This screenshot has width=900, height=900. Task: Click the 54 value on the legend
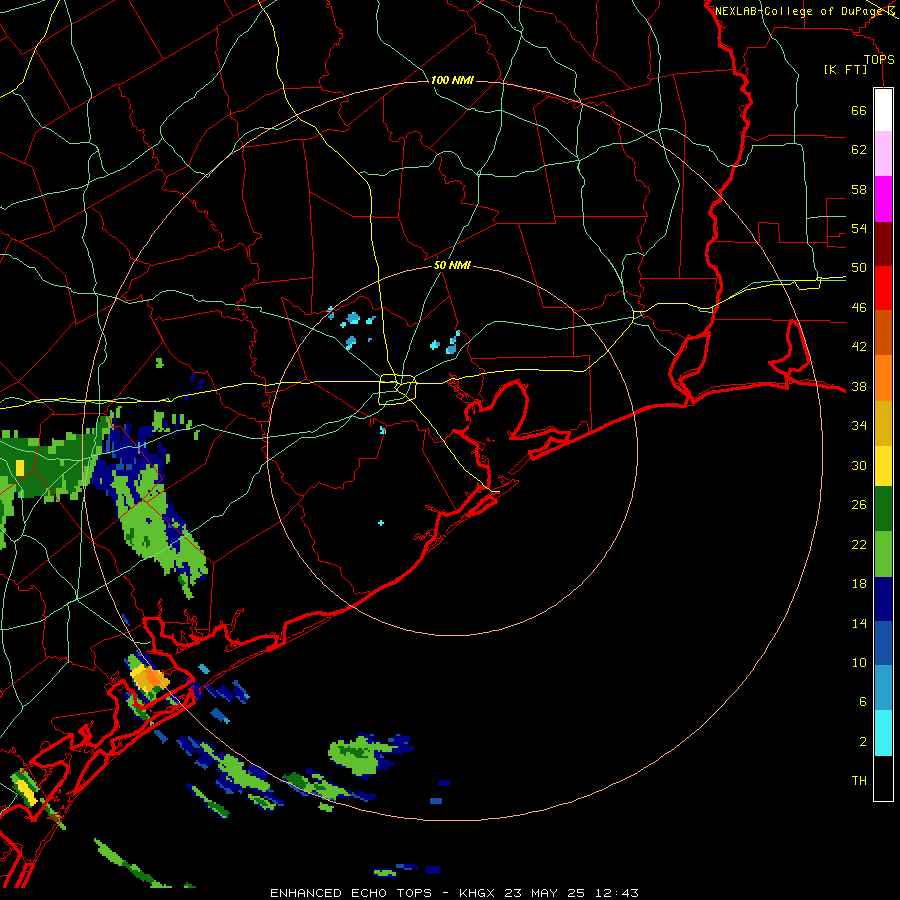(859, 228)
